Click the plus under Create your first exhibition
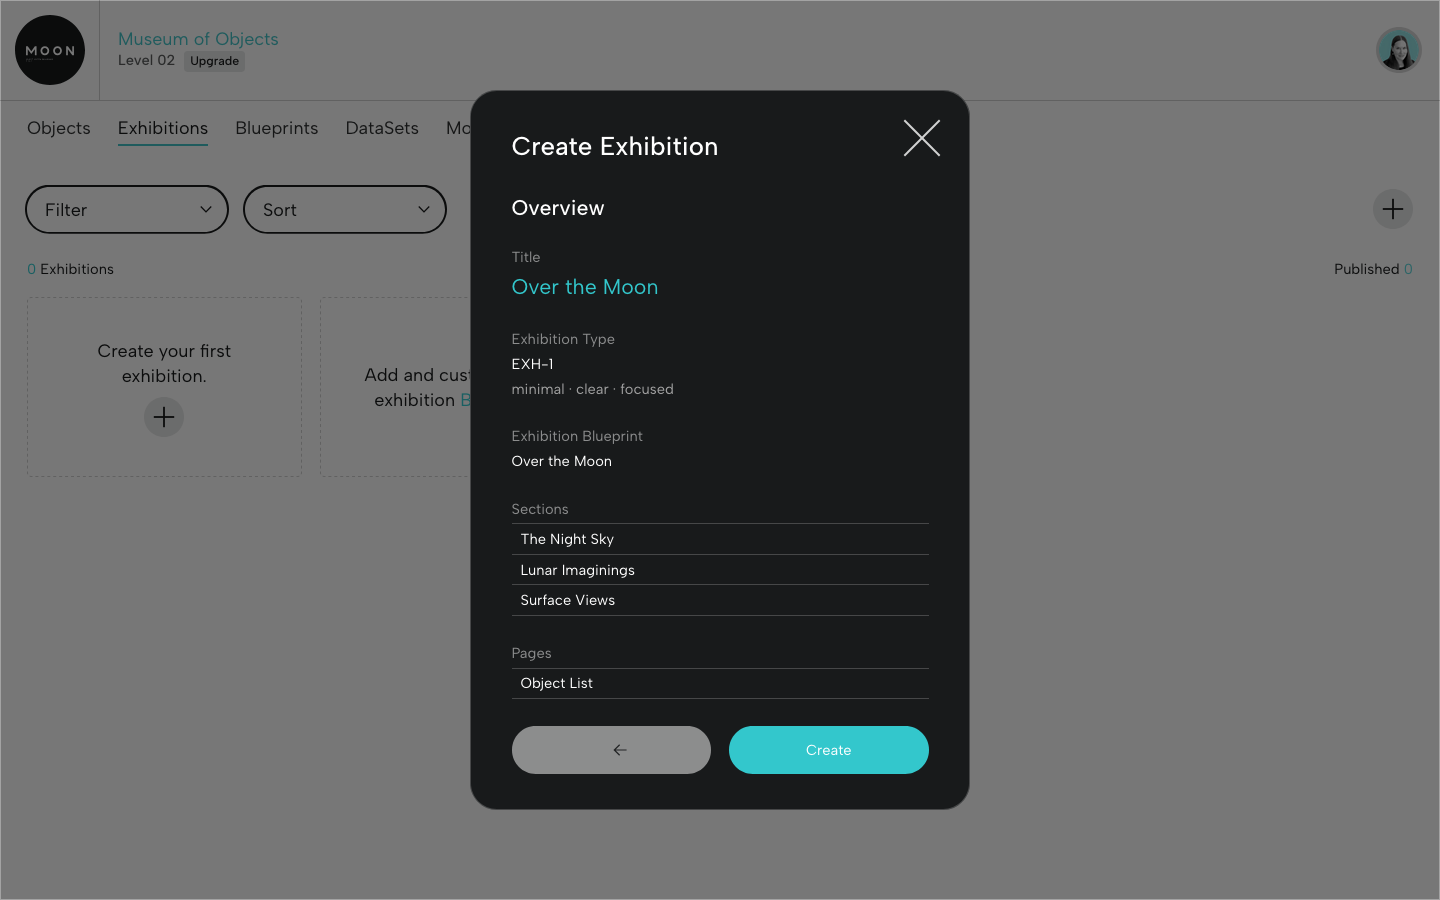1440x900 pixels. (164, 417)
